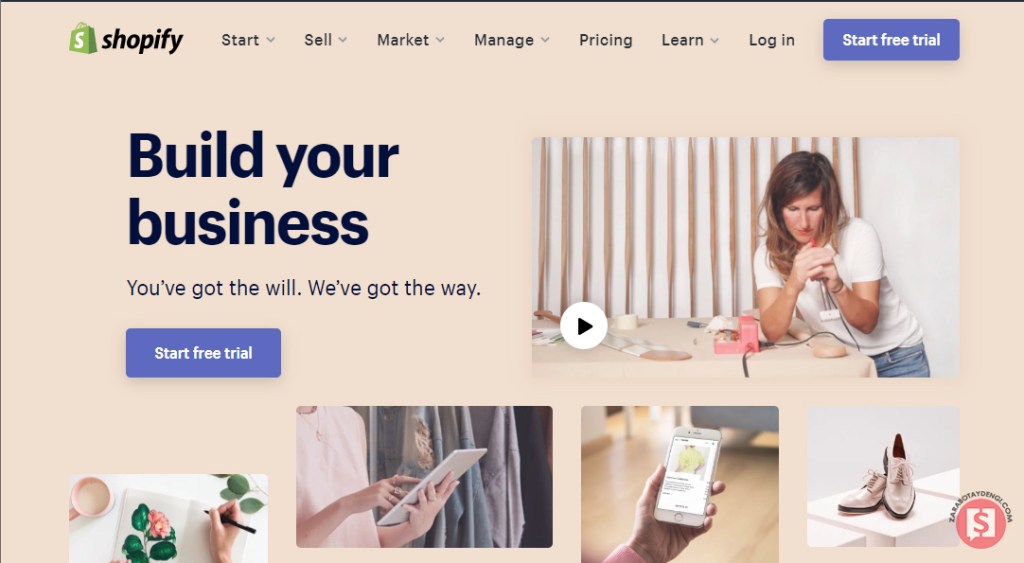Screen dimensions: 1024x563
Task: Expand the Sell dropdown arrow
Action: (343, 40)
